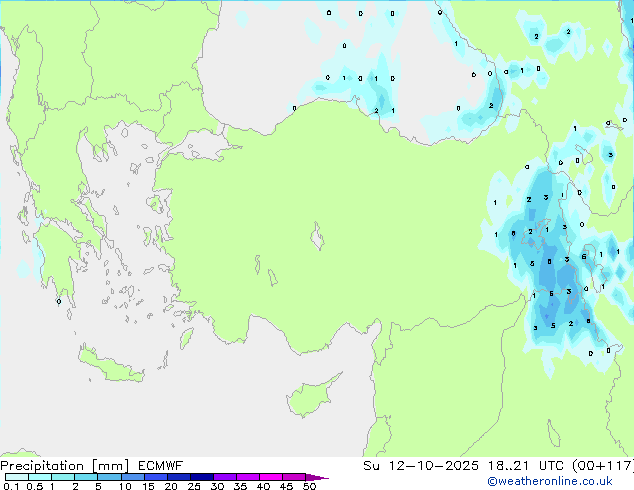The width and height of the screenshot is (634, 490).
Task: Click the '0.1' legend scale label
Action: 11,486
